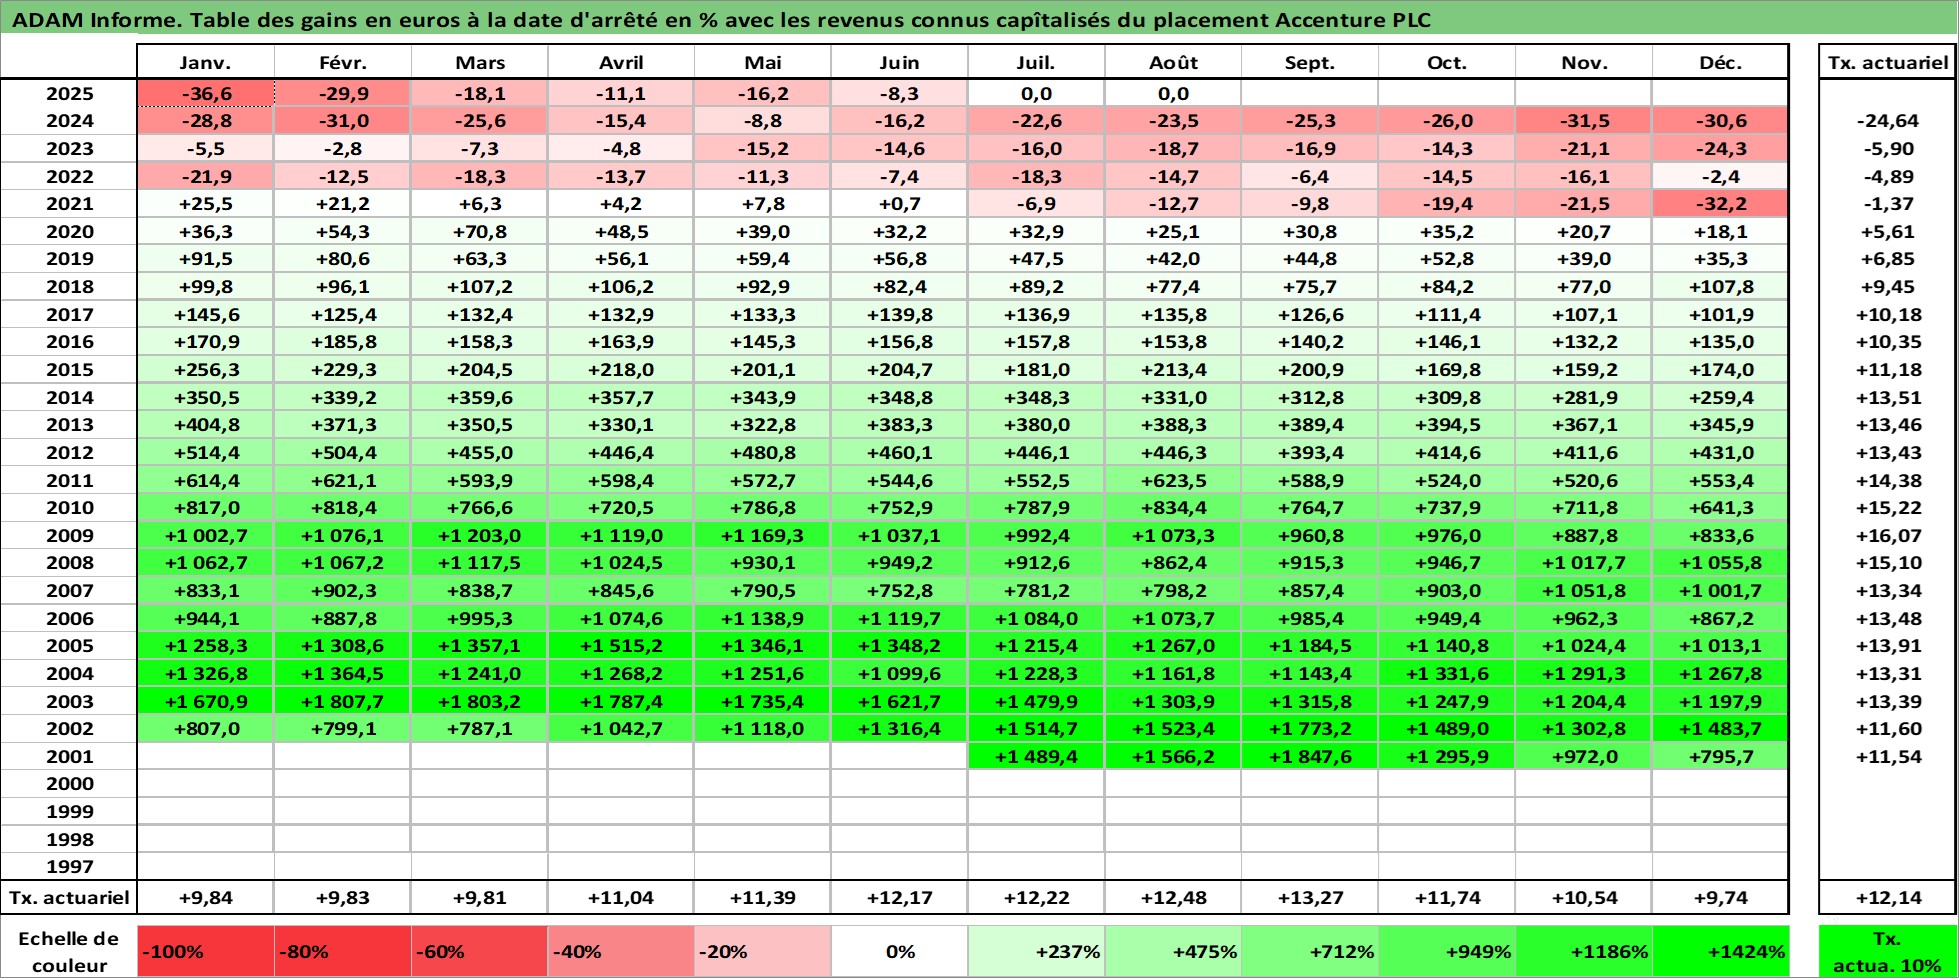Click the +1424% bright green scale swatch
This screenshot has width=1959, height=978.
[x=1720, y=951]
